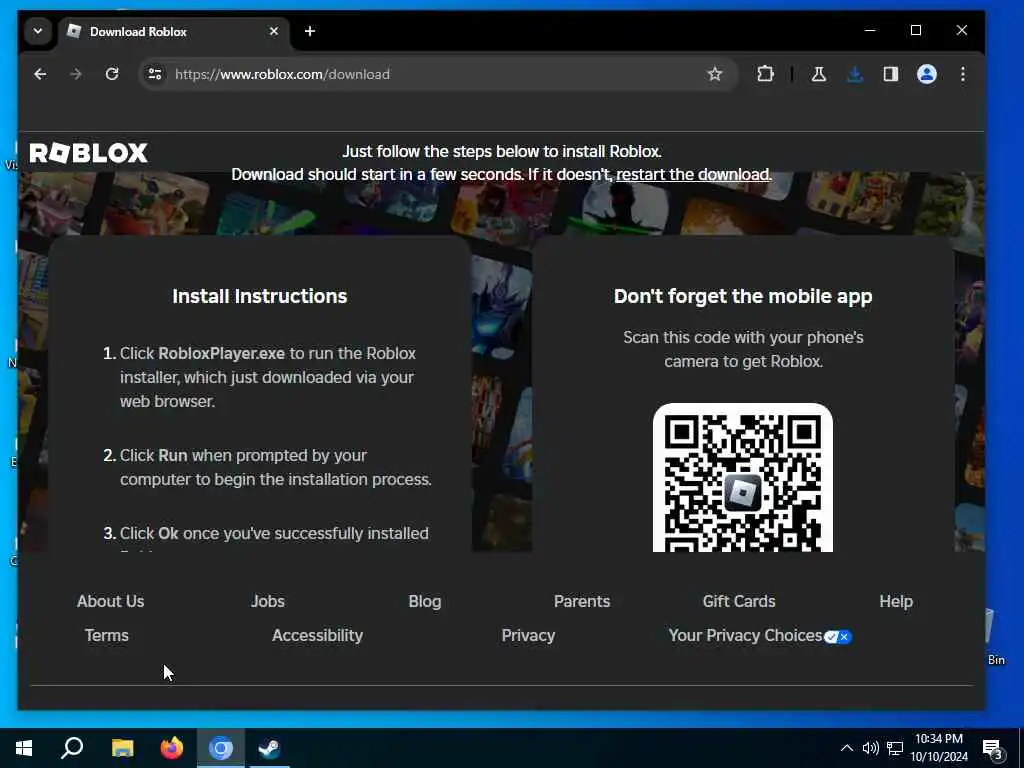Open the Privacy footer link

[x=528, y=635]
